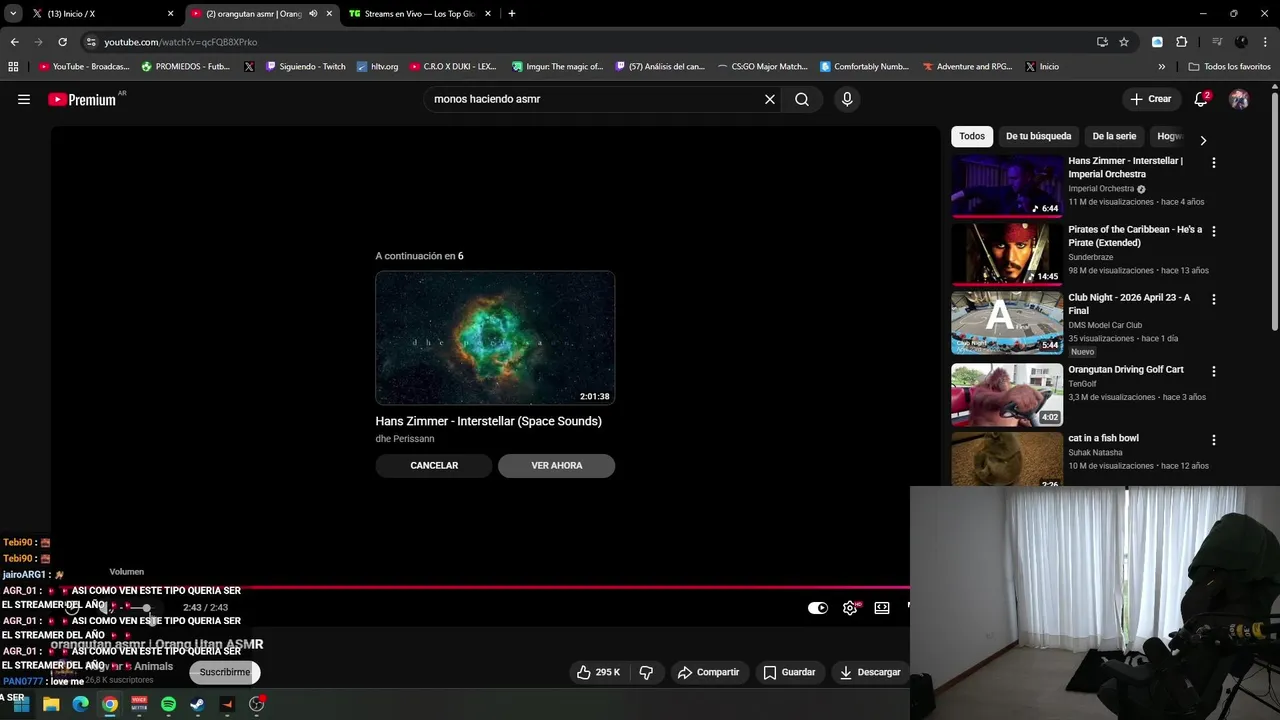Toggle the autoplay switch in the player
Viewport: 1280px width, 720px height.
point(818,607)
